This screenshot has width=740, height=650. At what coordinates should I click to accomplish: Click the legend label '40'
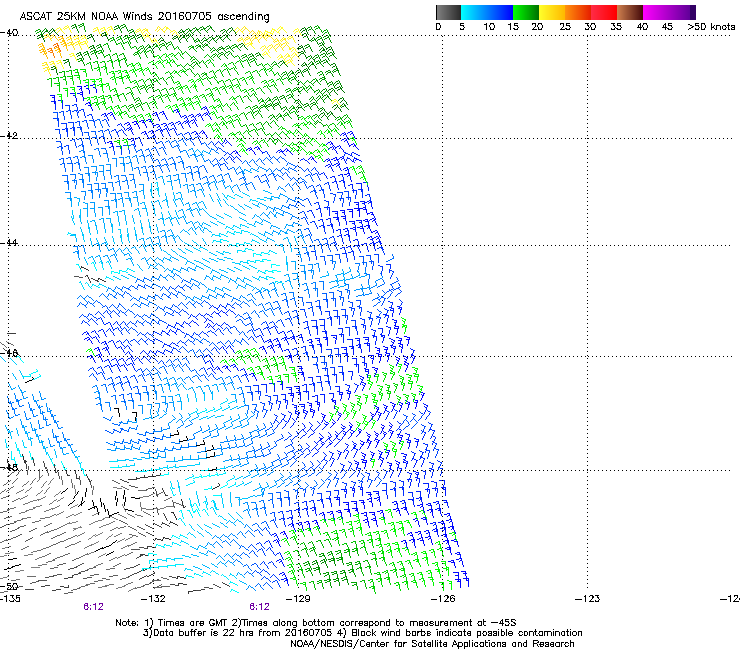coord(642,26)
